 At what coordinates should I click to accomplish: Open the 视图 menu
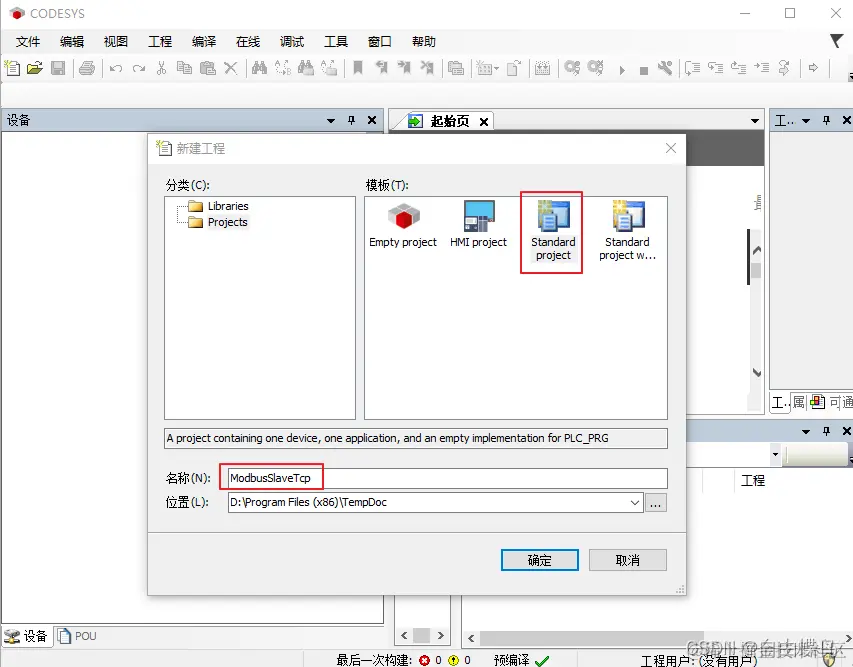[116, 41]
